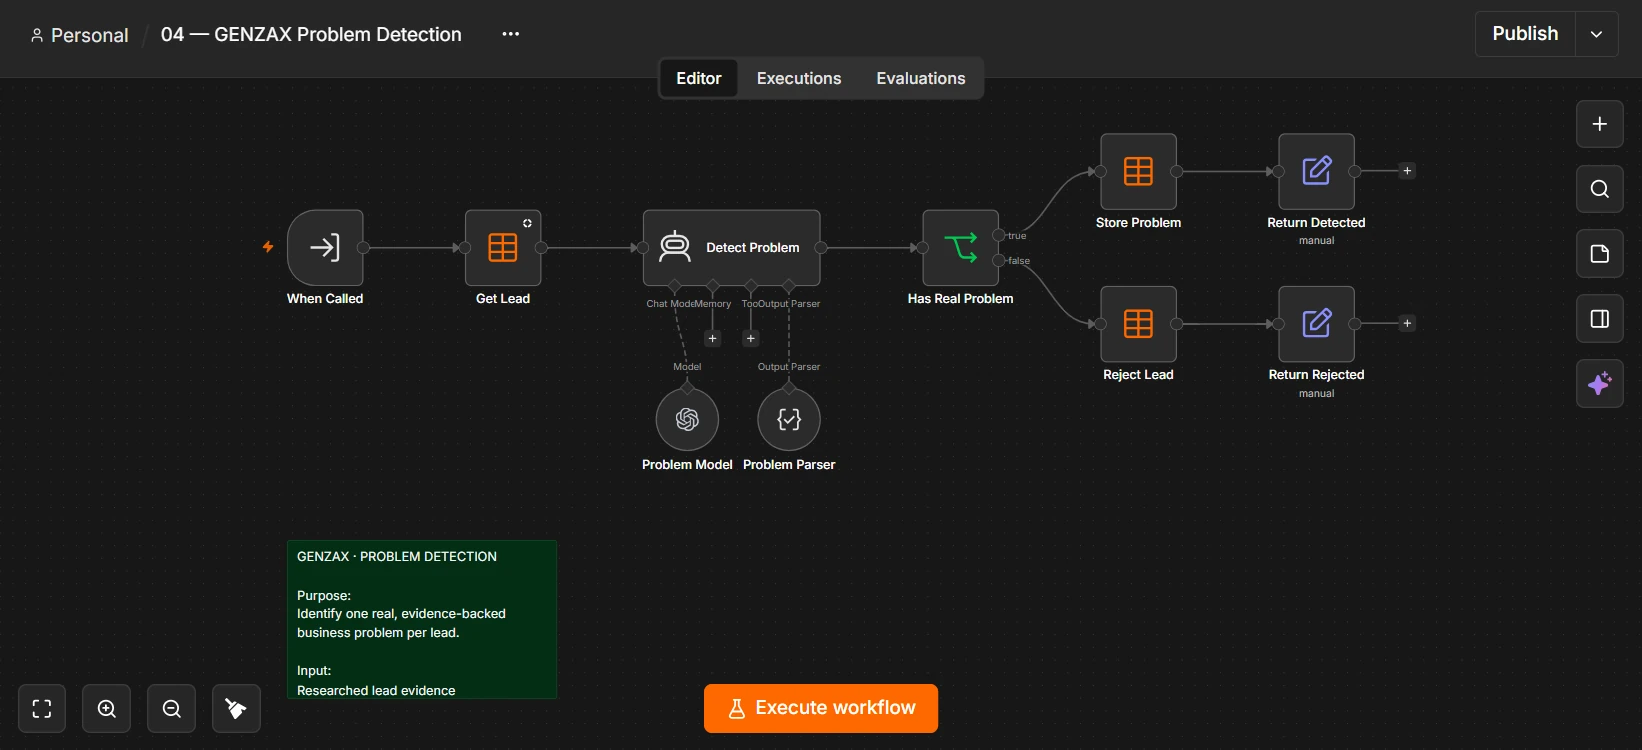Select the Problem Parser node
The width and height of the screenshot is (1642, 750).
tap(789, 420)
